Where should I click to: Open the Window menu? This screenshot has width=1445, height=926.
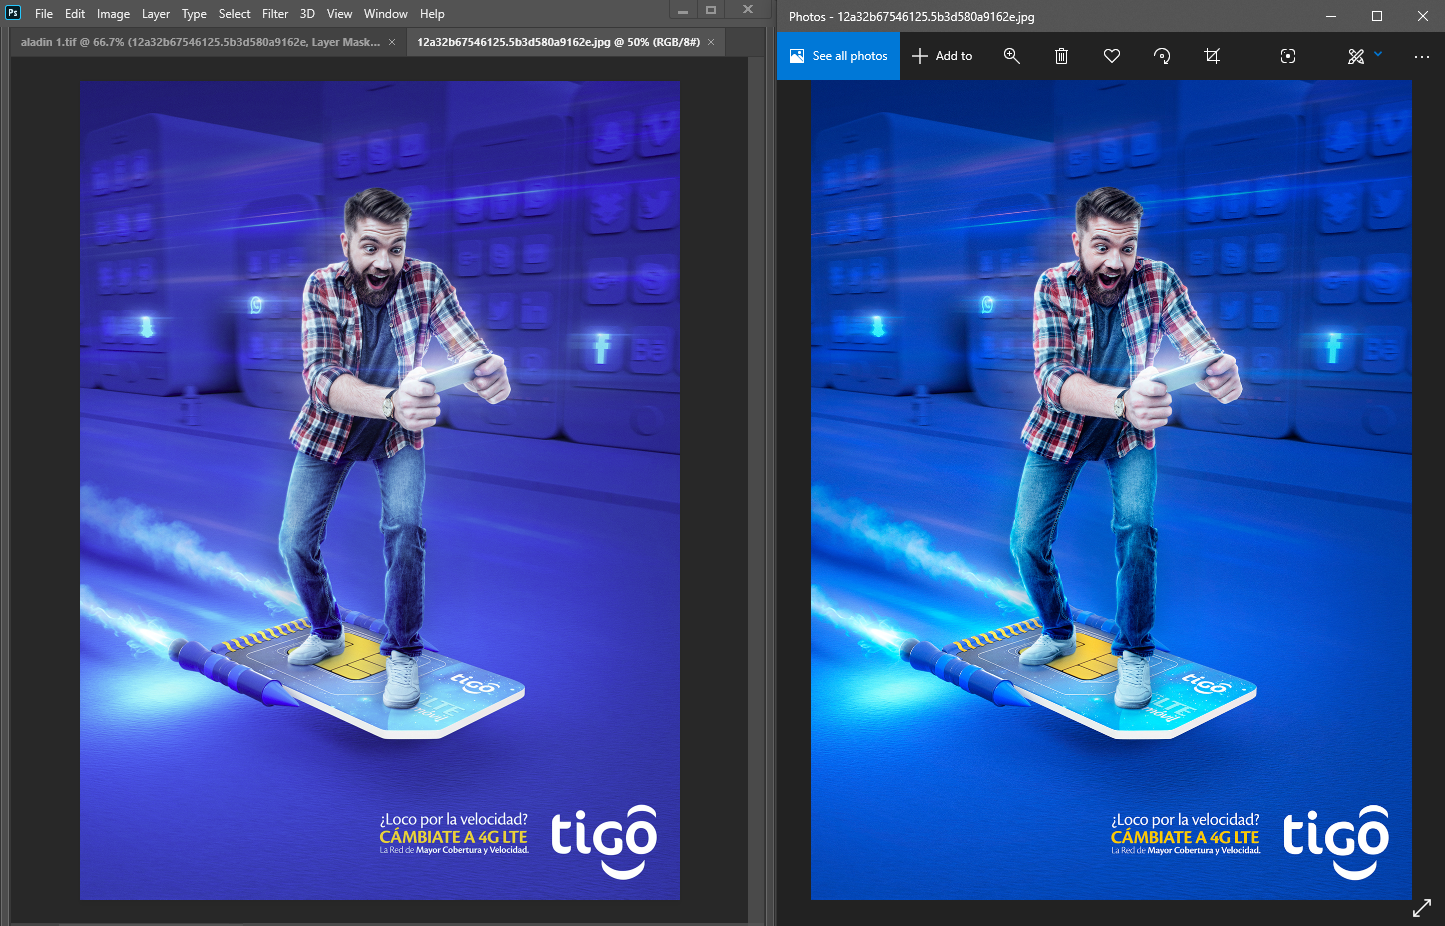point(385,14)
